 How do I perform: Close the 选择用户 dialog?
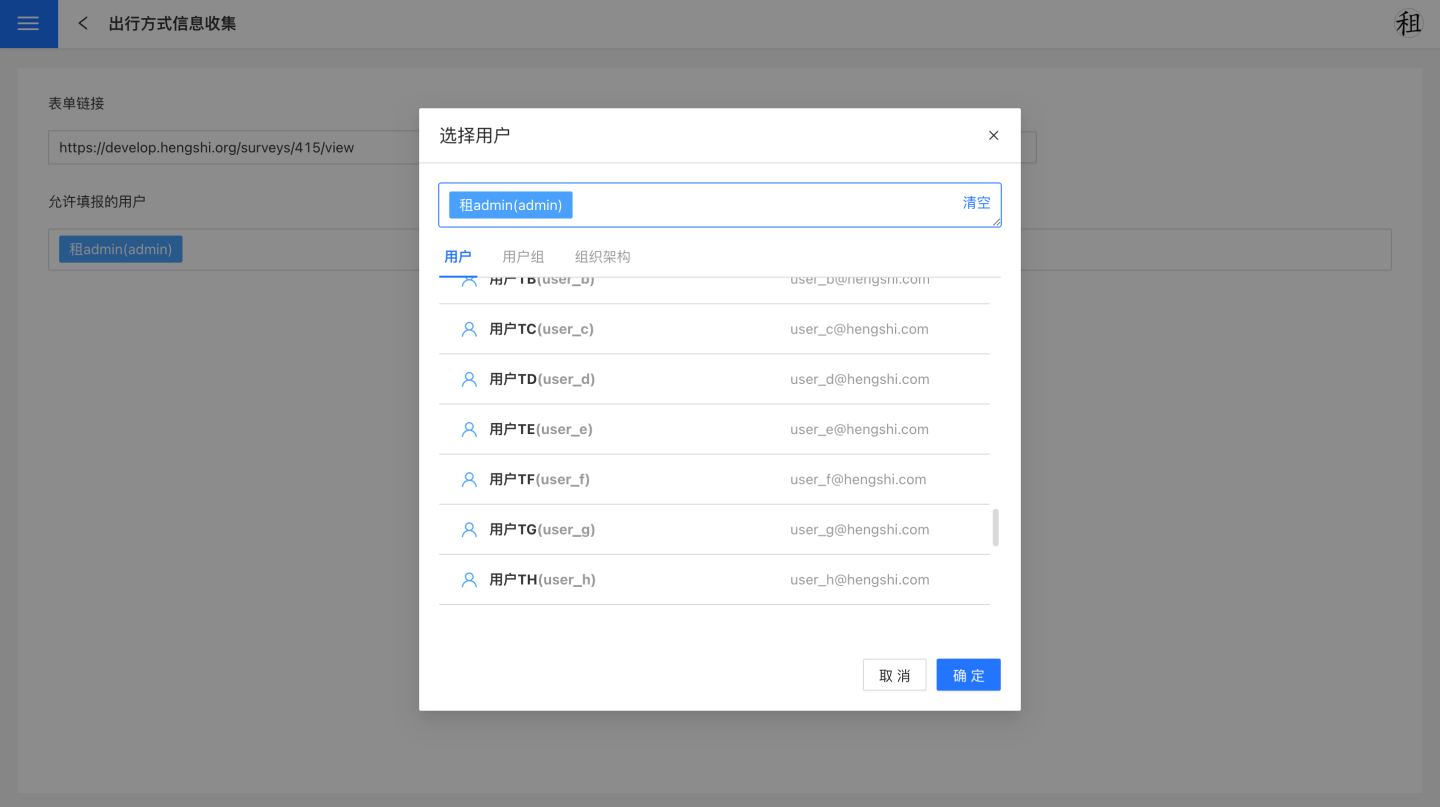click(993, 136)
